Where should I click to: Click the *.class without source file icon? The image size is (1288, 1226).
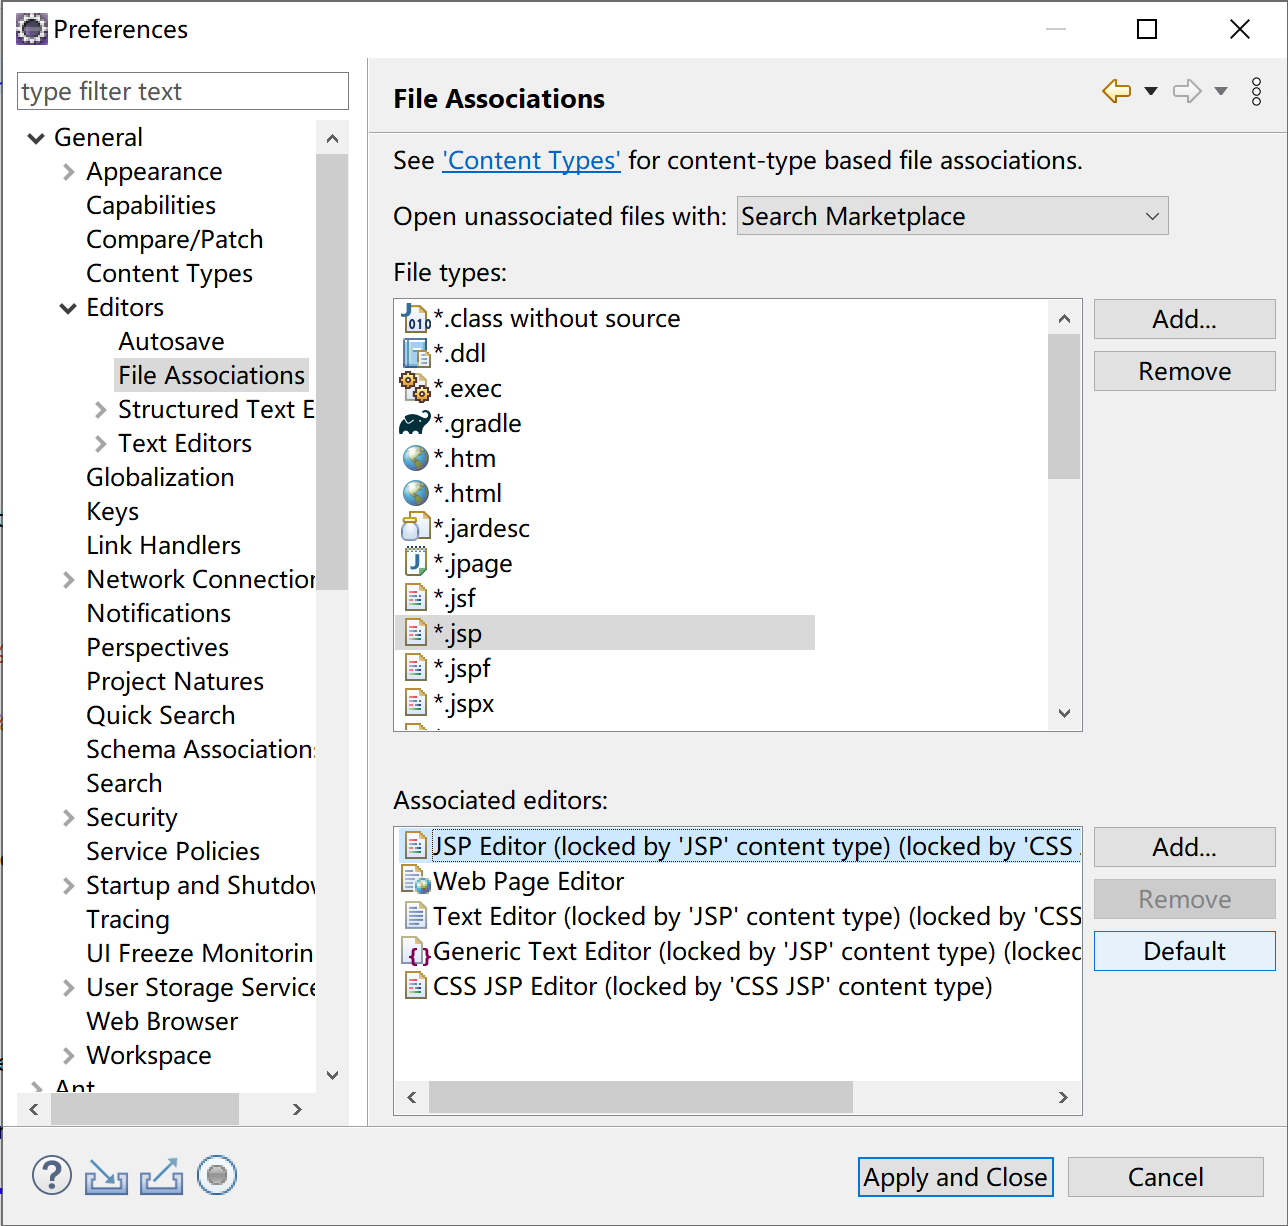click(x=415, y=319)
